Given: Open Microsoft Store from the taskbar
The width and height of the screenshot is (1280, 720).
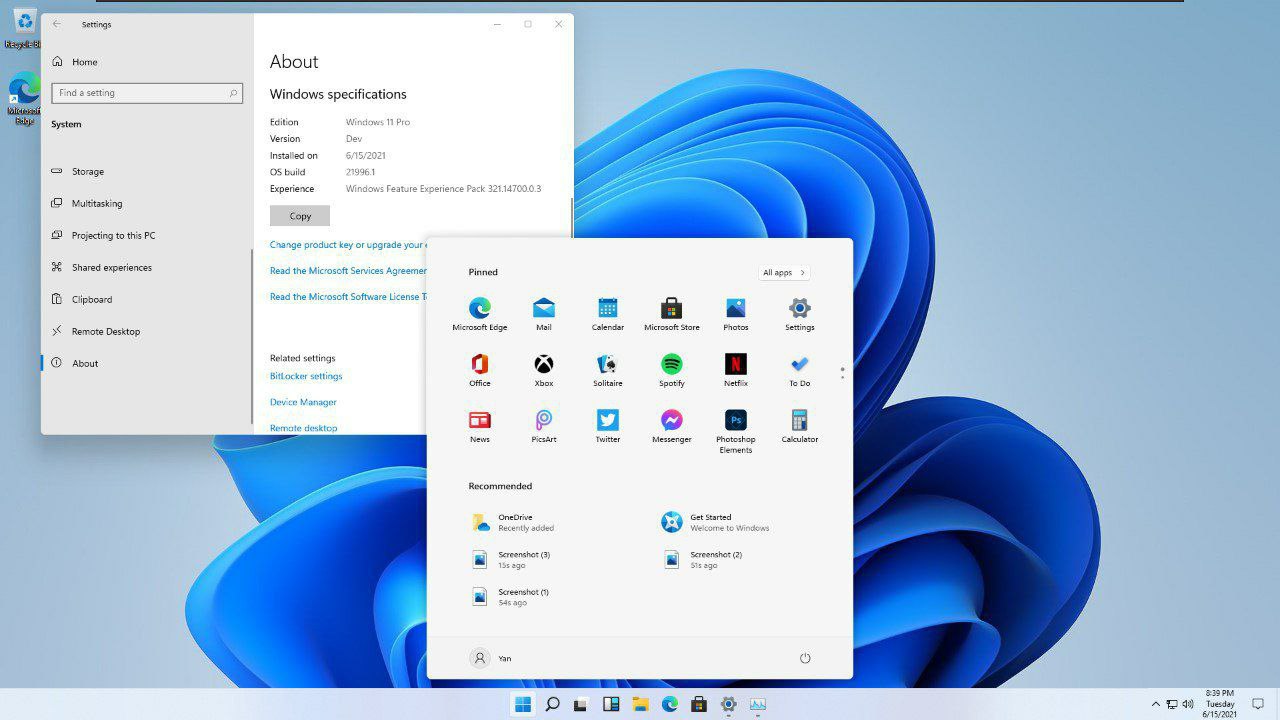Looking at the screenshot, I should click(x=699, y=704).
